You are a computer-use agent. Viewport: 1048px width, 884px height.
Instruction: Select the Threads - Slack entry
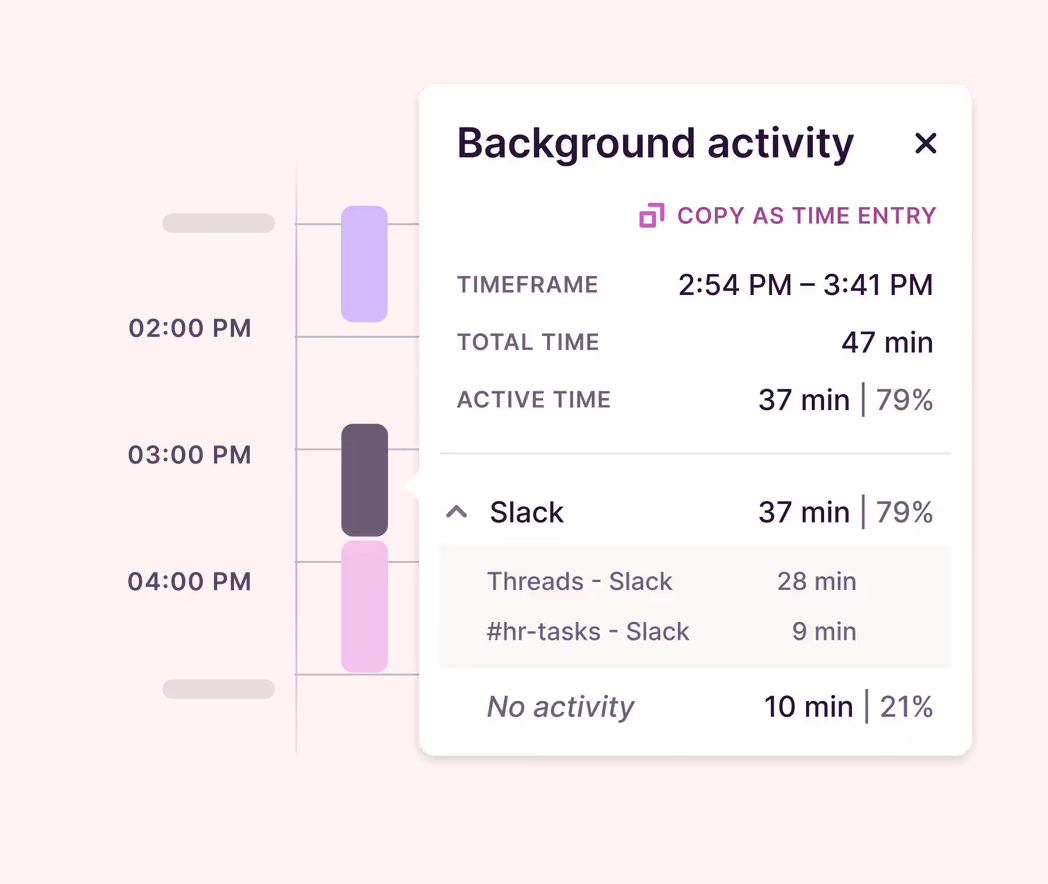coord(579,581)
